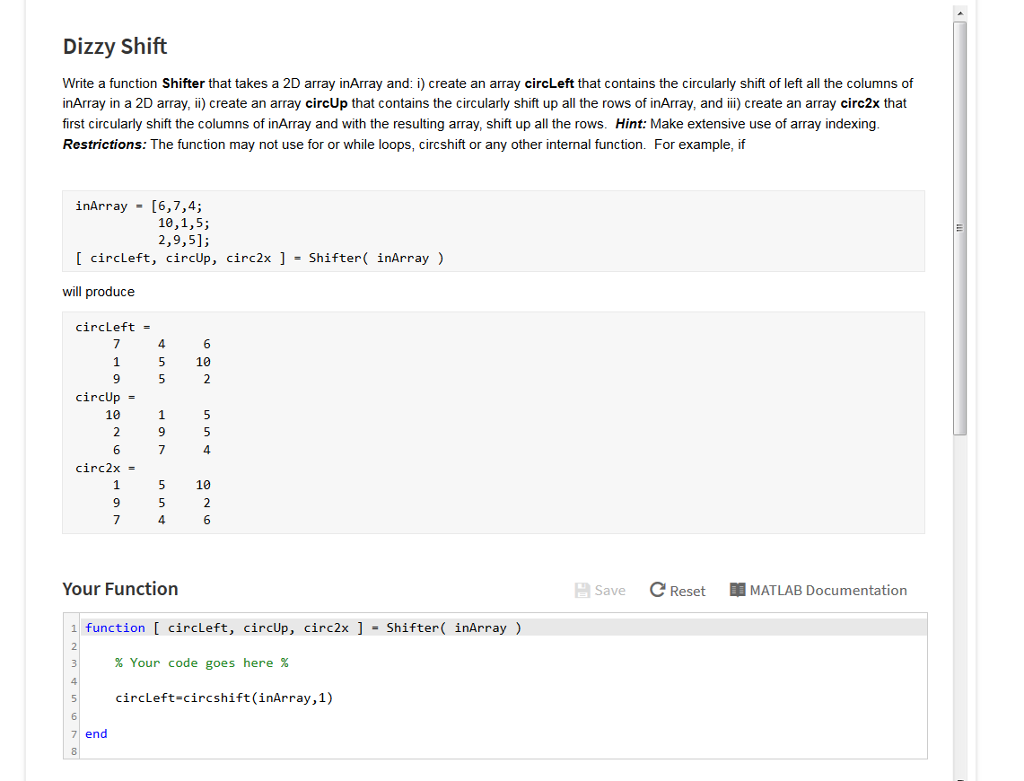
Task: Click the MATLAB Documentation book icon
Action: 737,590
